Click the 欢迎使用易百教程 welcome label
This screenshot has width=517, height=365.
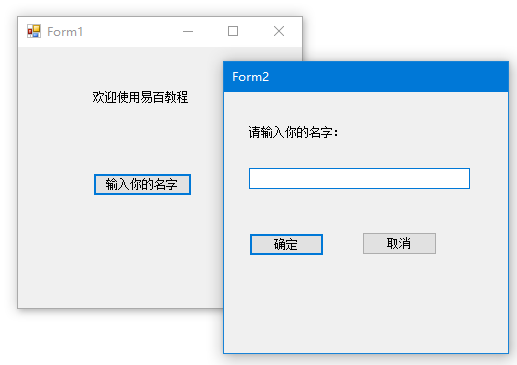click(140, 97)
